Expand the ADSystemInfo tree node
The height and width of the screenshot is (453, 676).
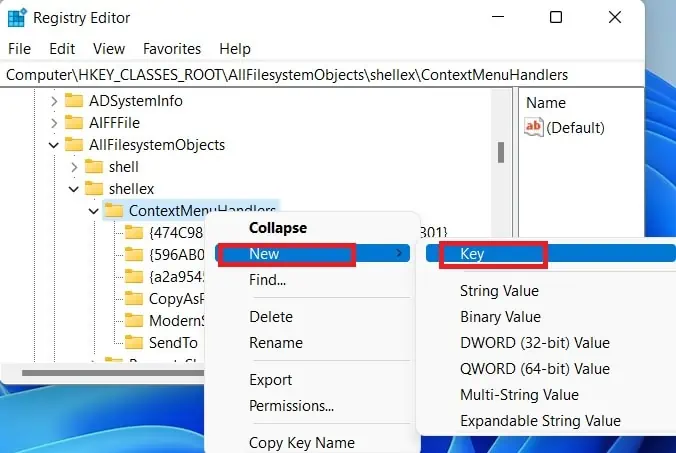[x=54, y=101]
